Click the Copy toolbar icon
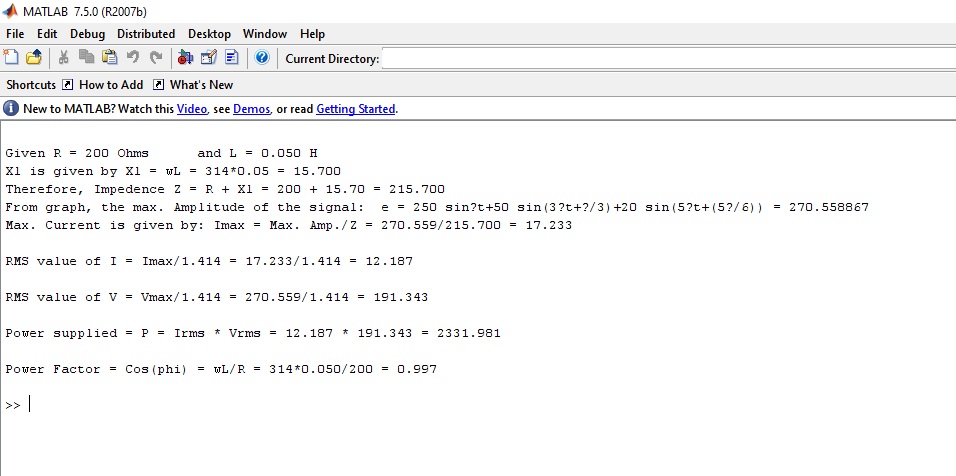956x476 pixels. (x=87, y=58)
